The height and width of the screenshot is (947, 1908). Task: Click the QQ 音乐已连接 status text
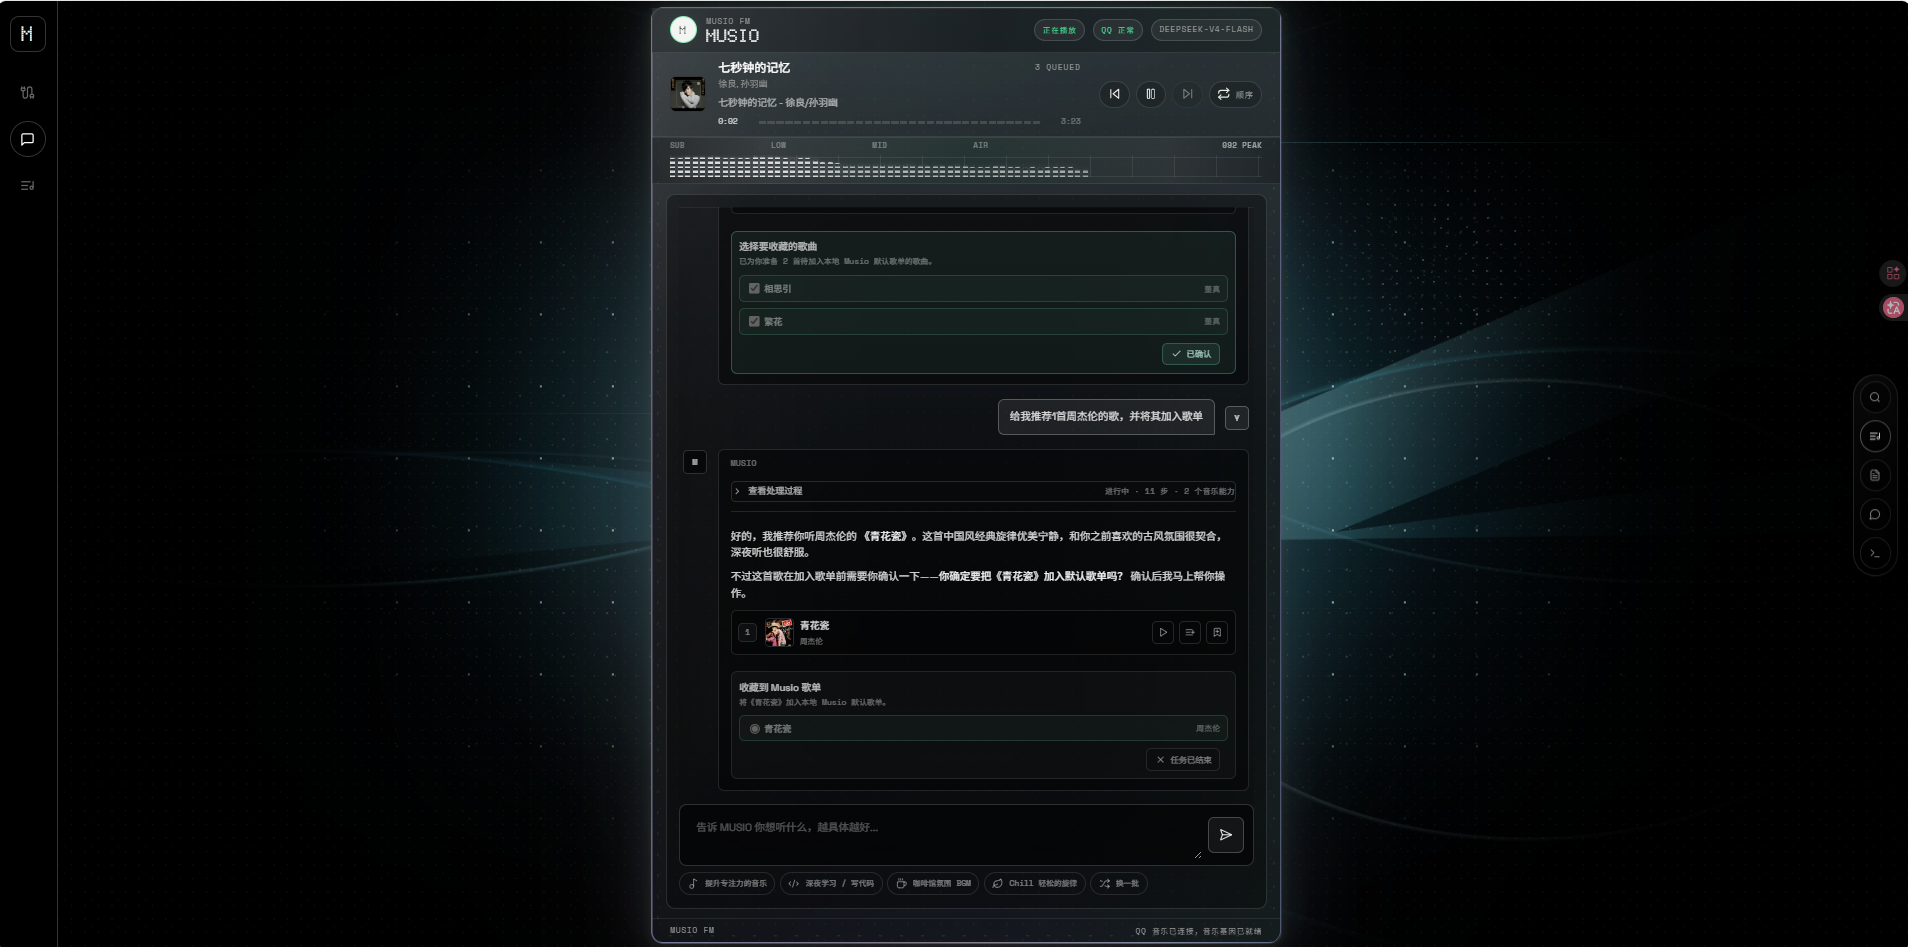click(x=1198, y=931)
